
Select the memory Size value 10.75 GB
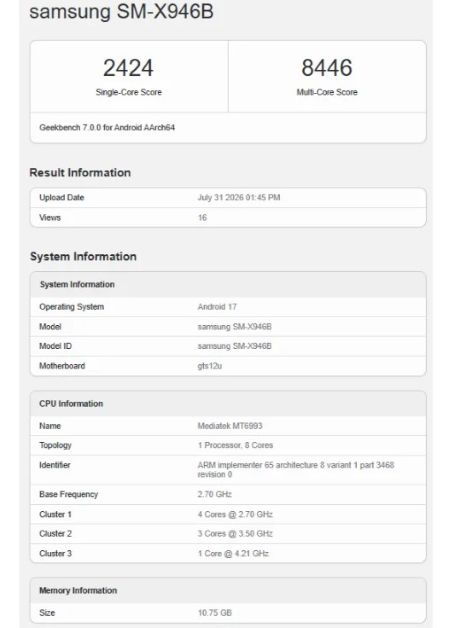(215, 613)
